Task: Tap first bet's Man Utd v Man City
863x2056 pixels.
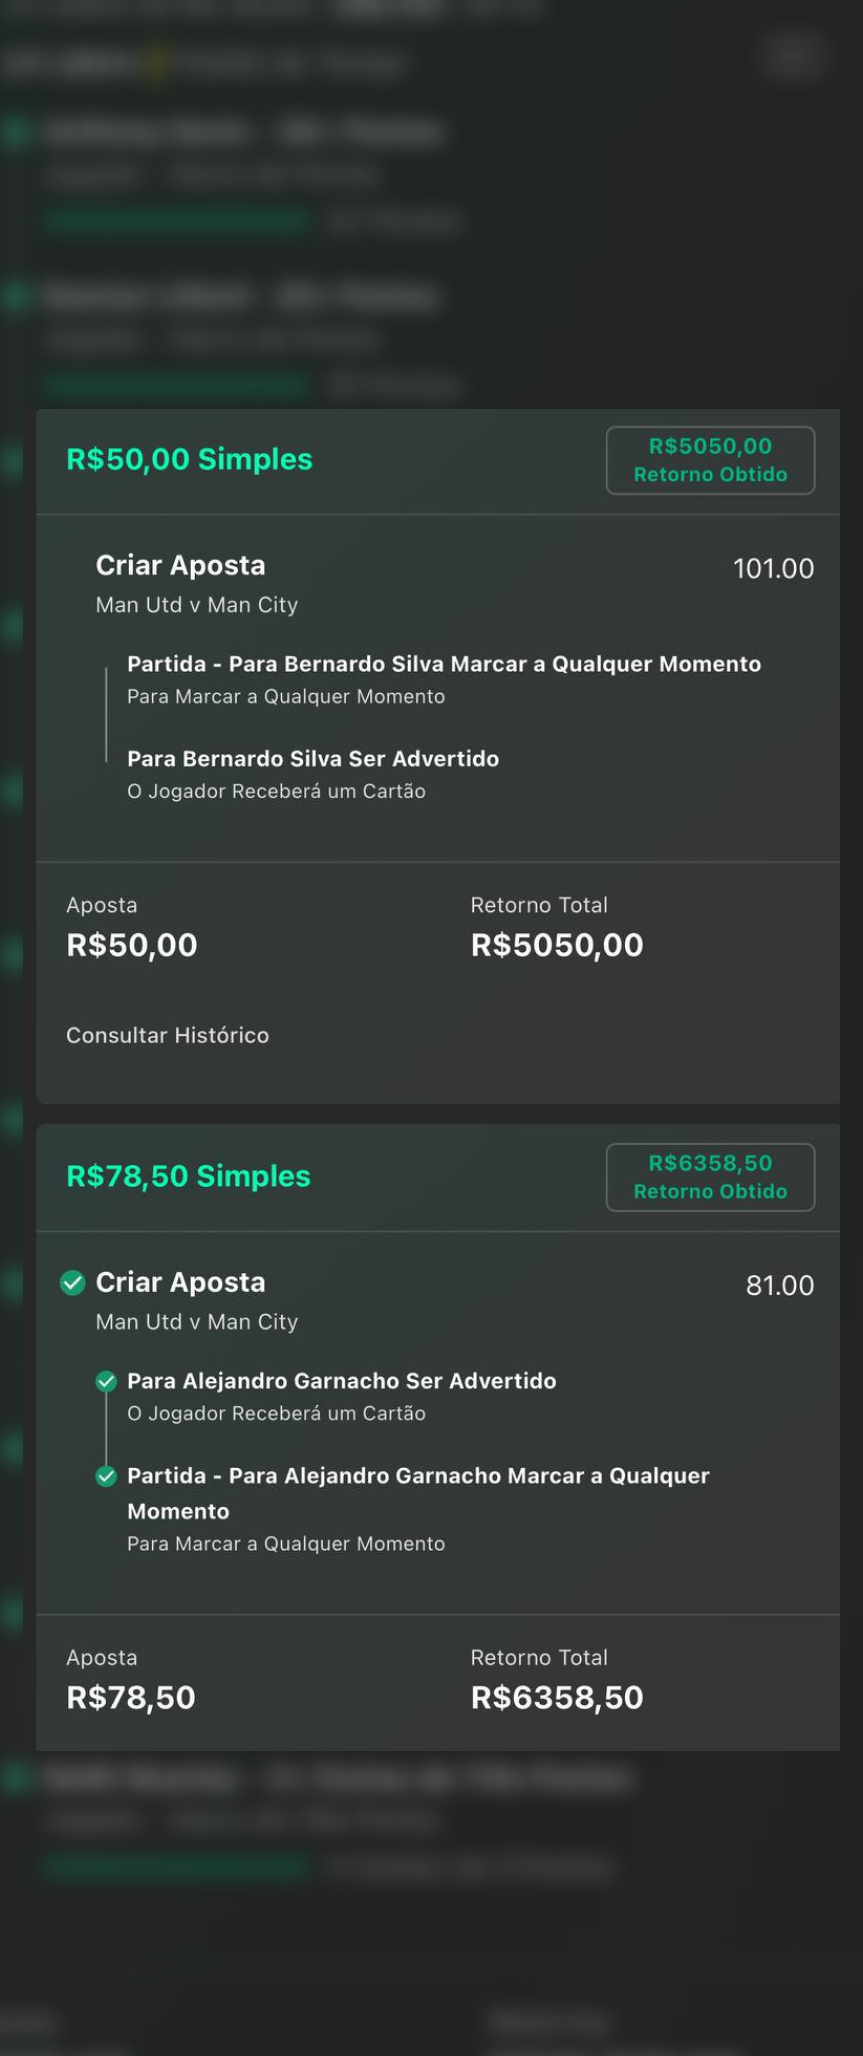Action: (x=197, y=605)
